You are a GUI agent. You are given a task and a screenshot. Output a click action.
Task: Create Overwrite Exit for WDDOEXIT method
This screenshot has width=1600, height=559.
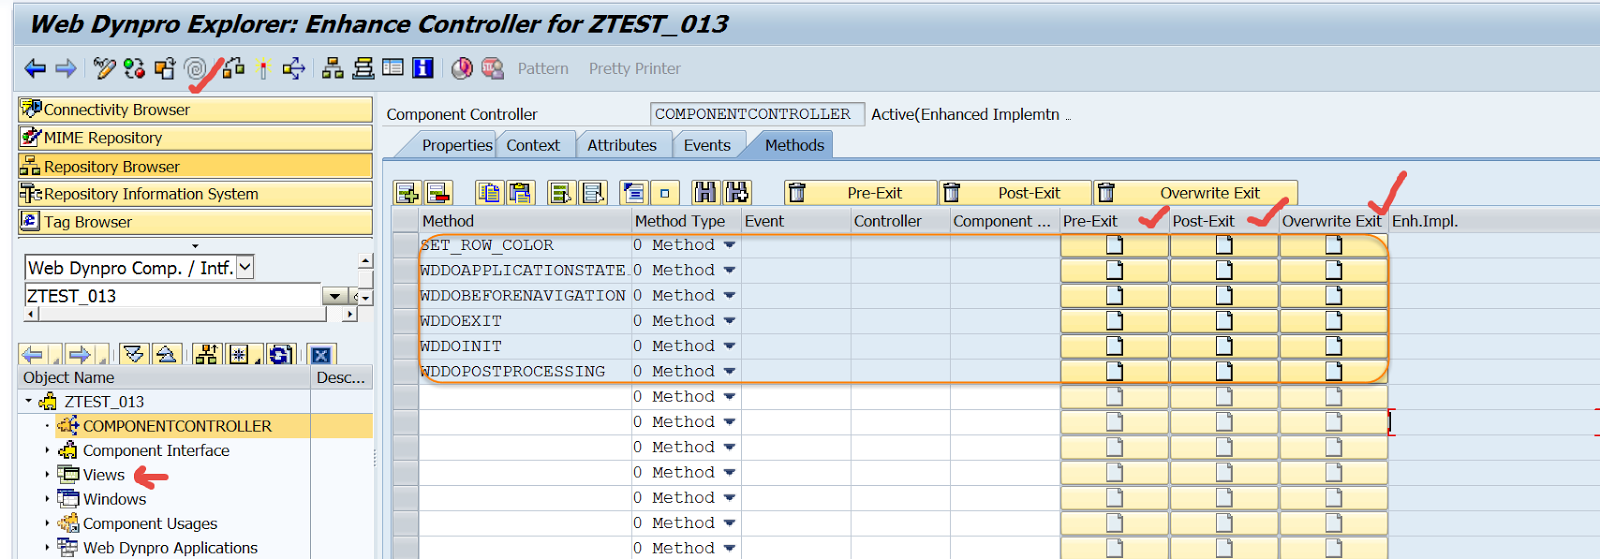1333,321
